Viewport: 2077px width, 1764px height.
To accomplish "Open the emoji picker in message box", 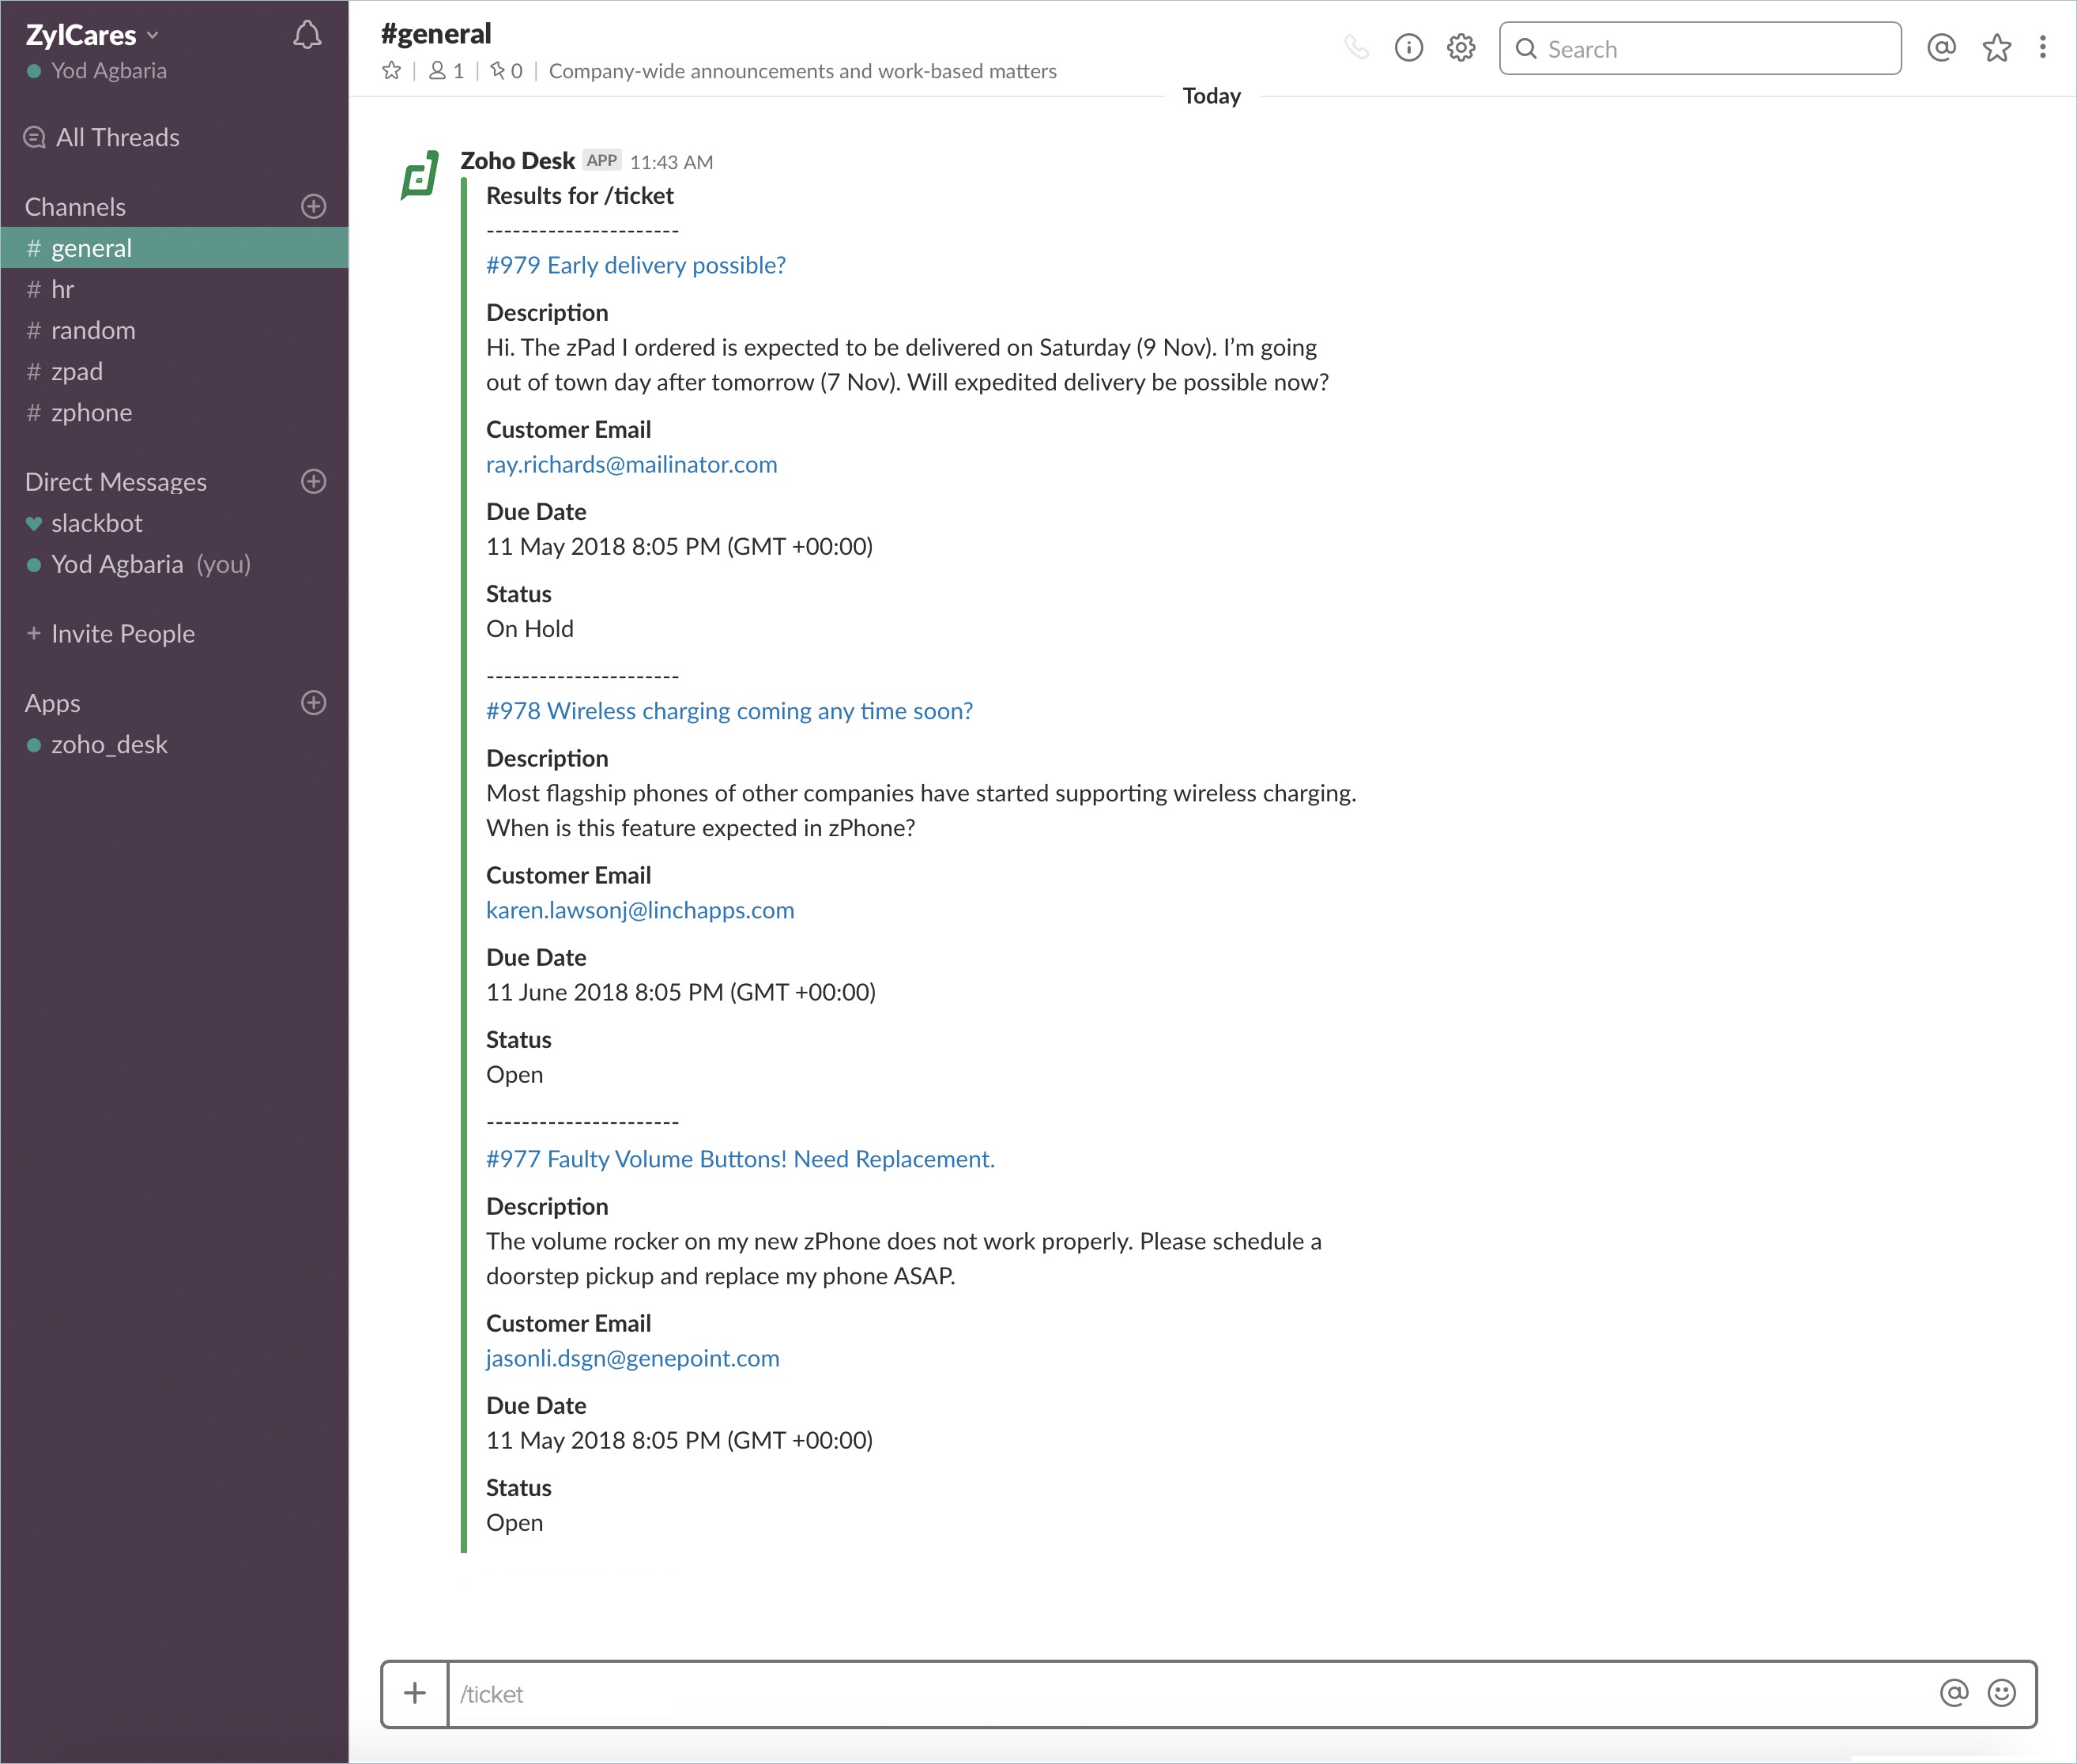I will pos(2001,1693).
